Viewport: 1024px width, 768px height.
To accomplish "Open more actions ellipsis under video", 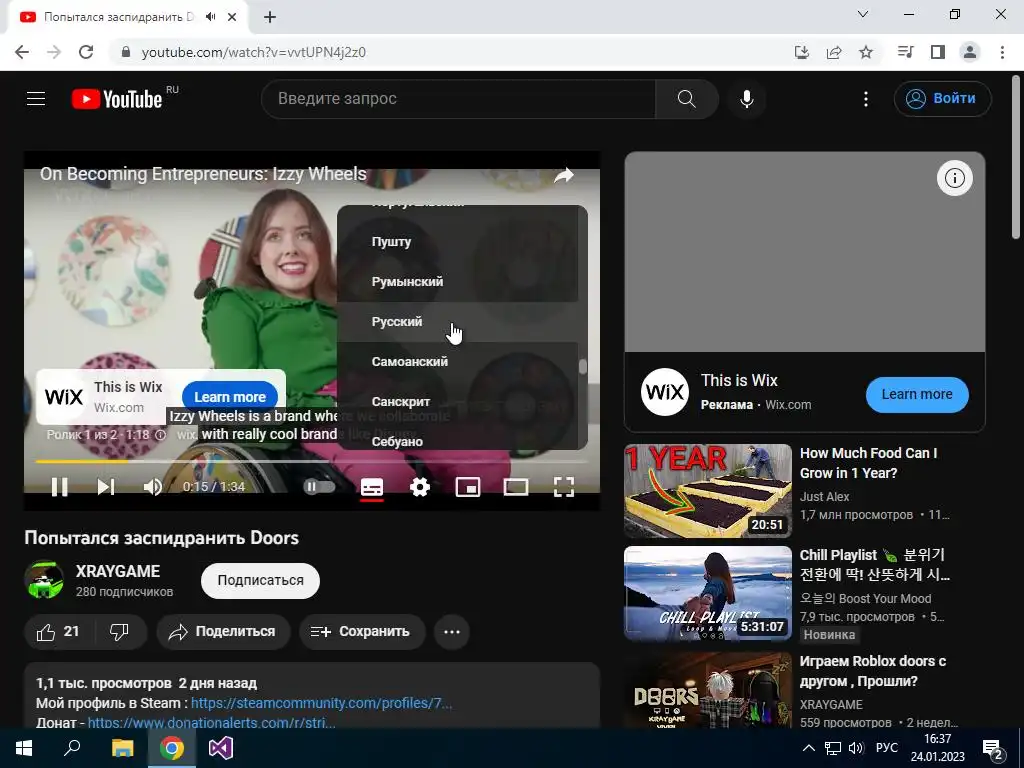I will tap(452, 632).
